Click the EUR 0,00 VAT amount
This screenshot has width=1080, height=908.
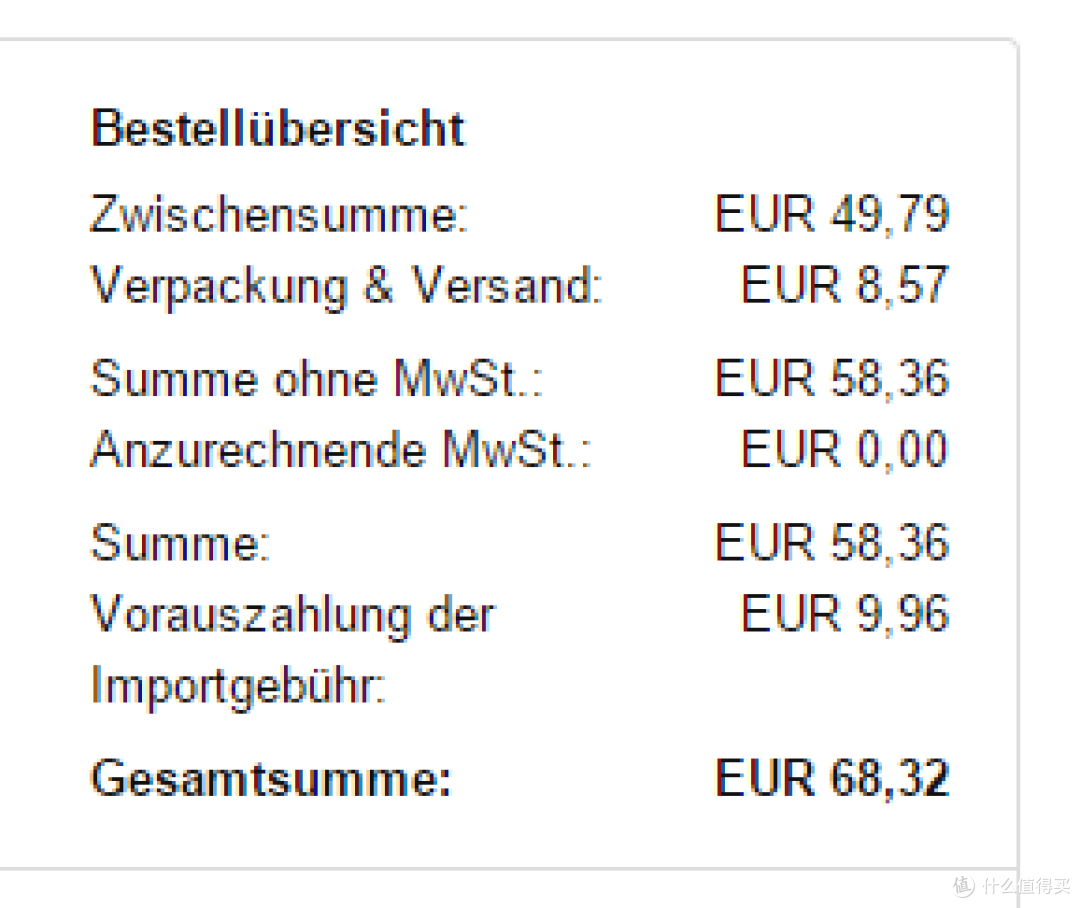pyautogui.click(x=845, y=449)
